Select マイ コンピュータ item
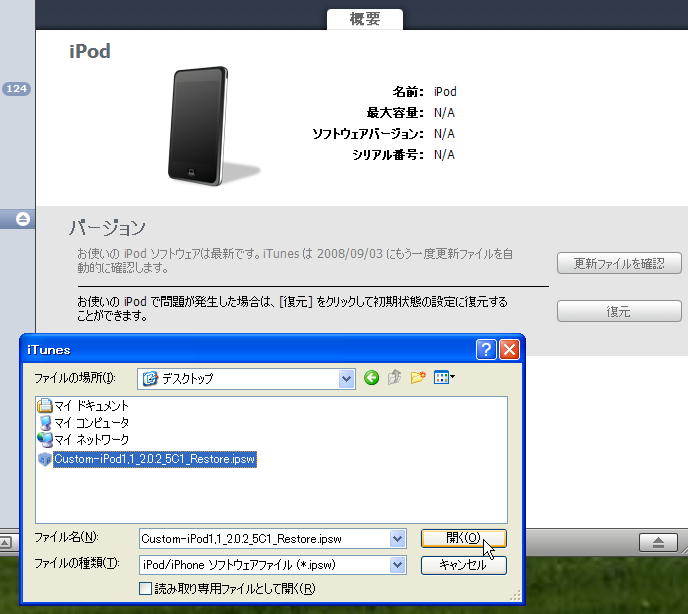Image resolution: width=688 pixels, height=614 pixels. pyautogui.click(x=84, y=423)
